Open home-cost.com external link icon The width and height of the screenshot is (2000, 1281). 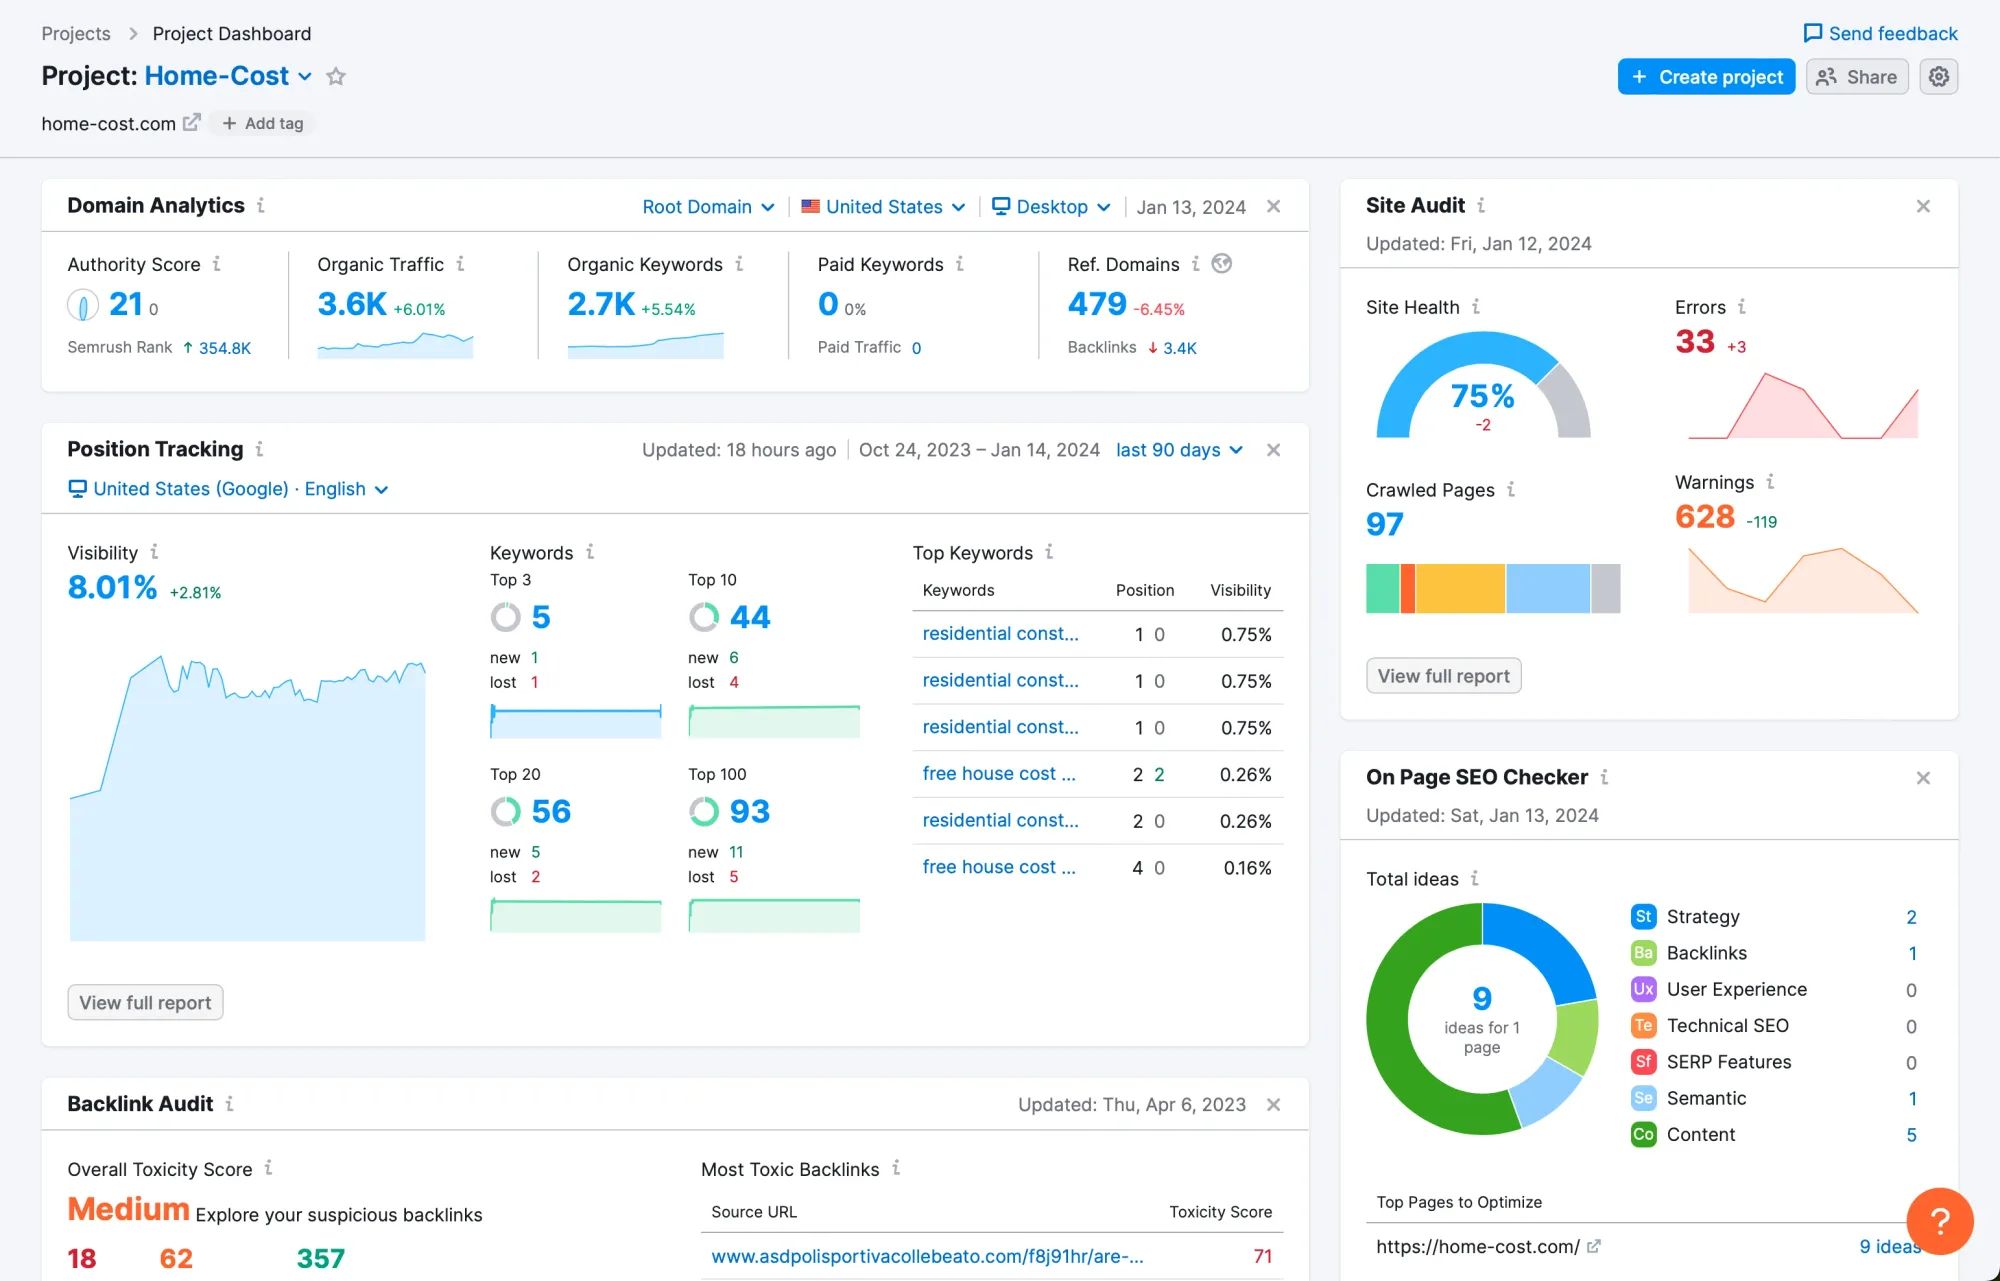(191, 123)
